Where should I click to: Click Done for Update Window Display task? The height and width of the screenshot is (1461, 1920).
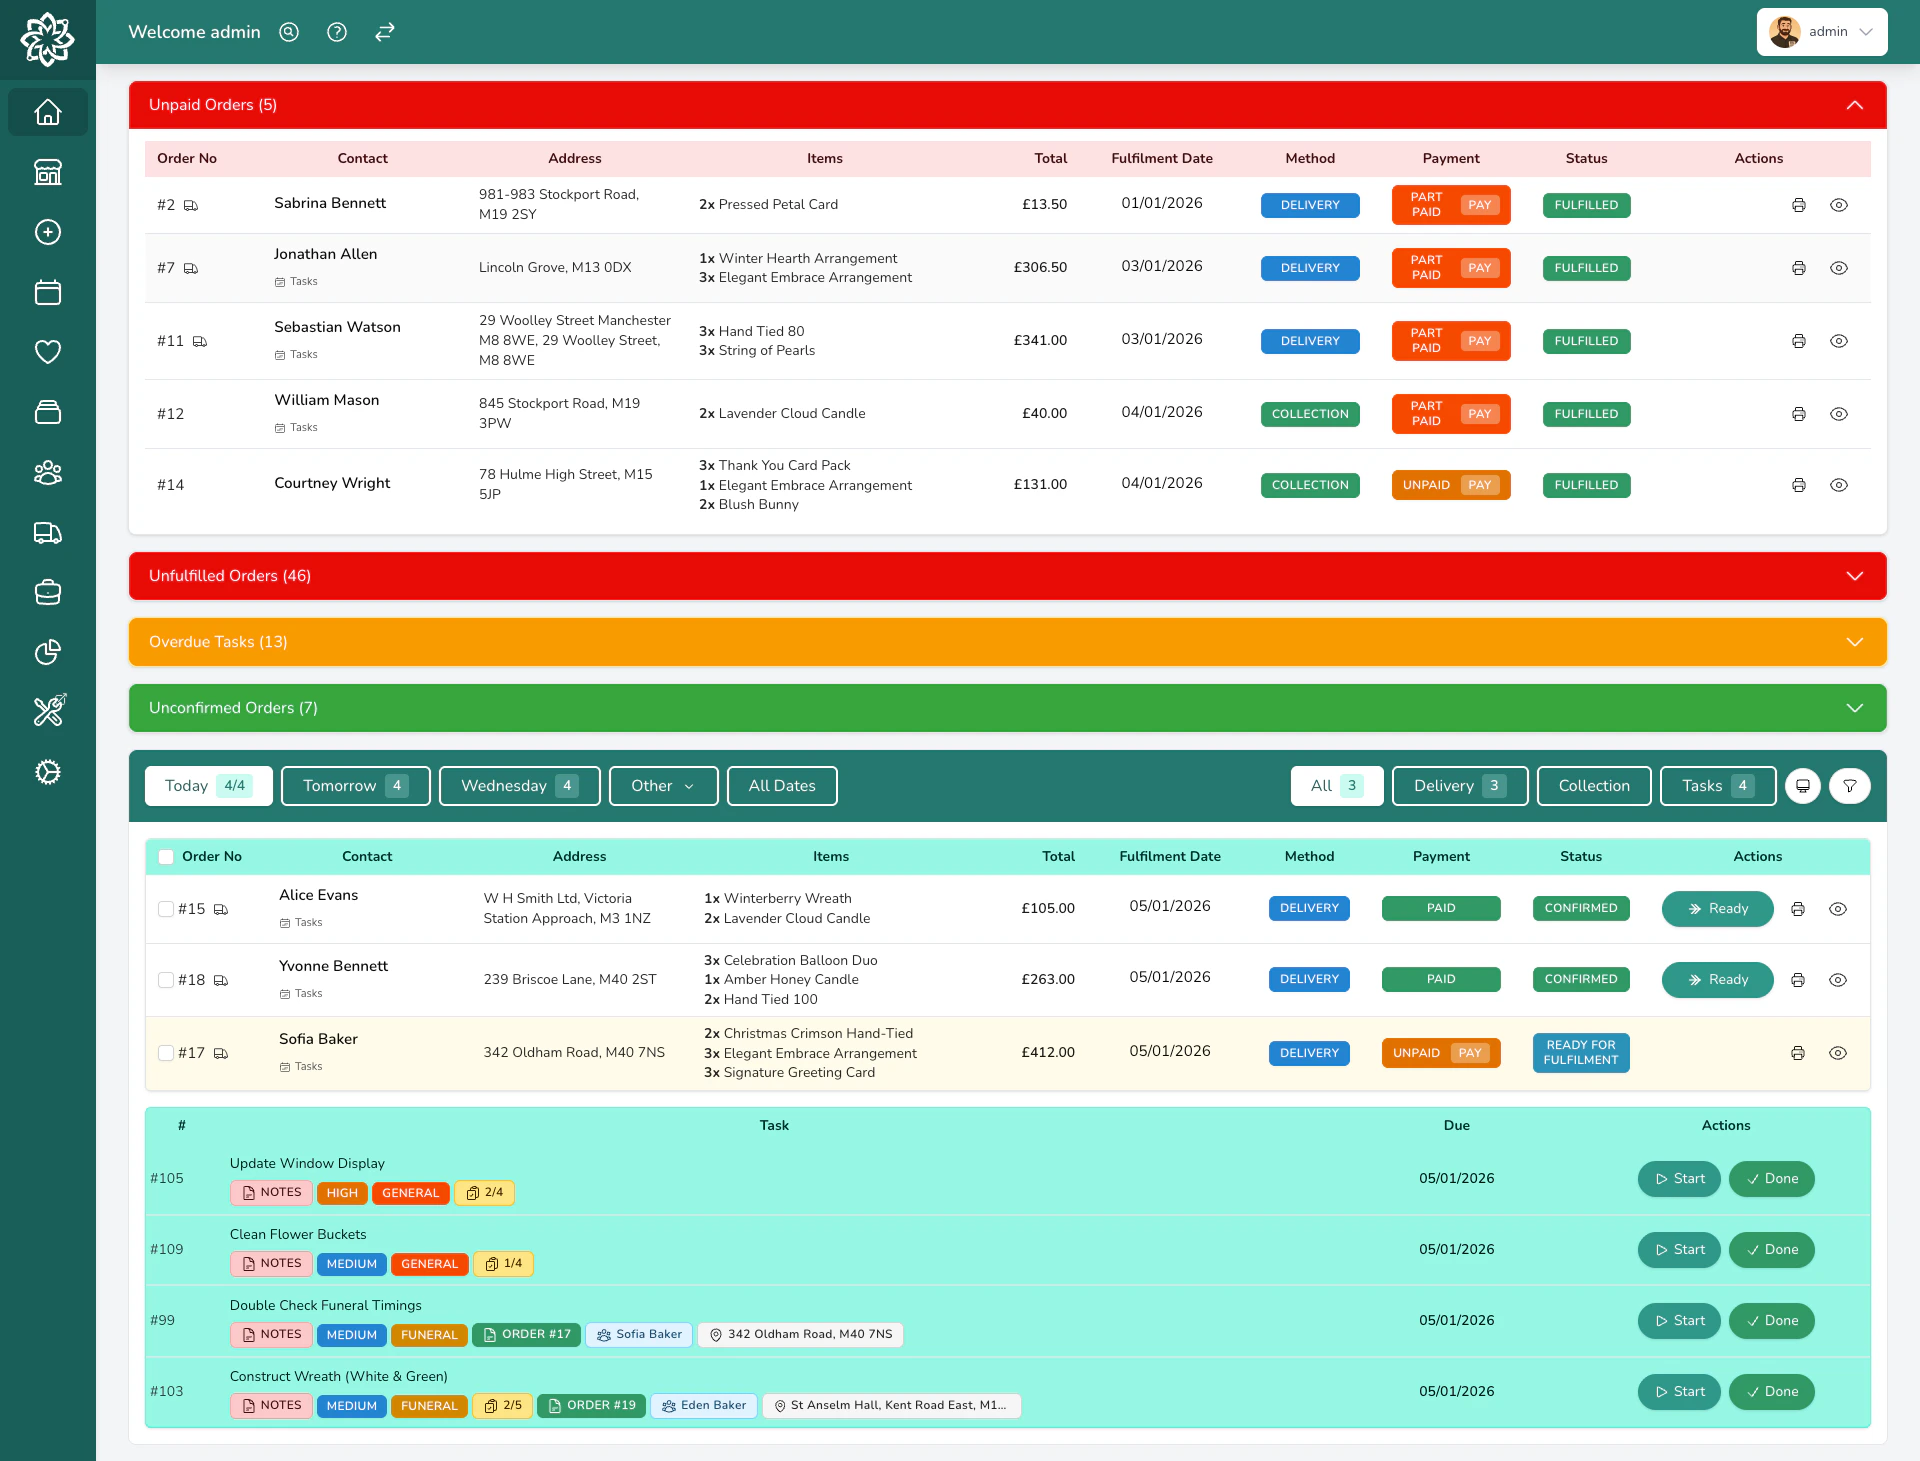[x=1771, y=1179]
